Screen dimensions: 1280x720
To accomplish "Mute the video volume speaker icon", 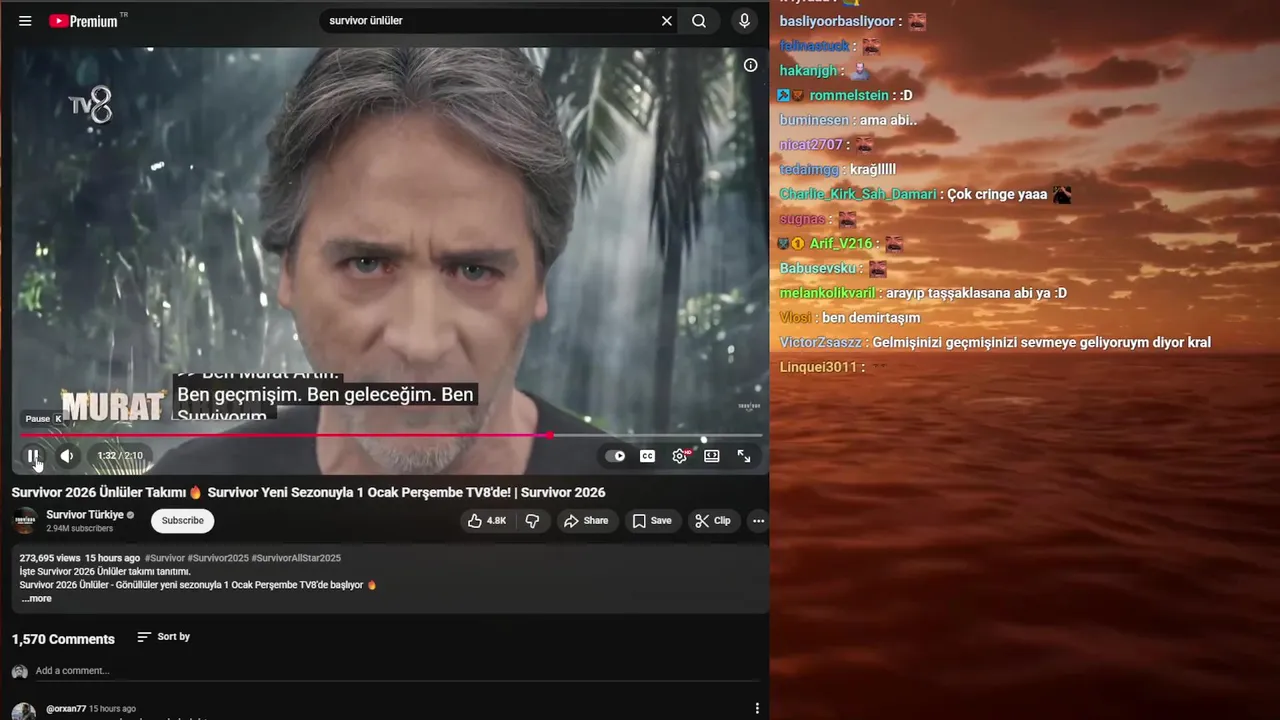I will point(67,456).
